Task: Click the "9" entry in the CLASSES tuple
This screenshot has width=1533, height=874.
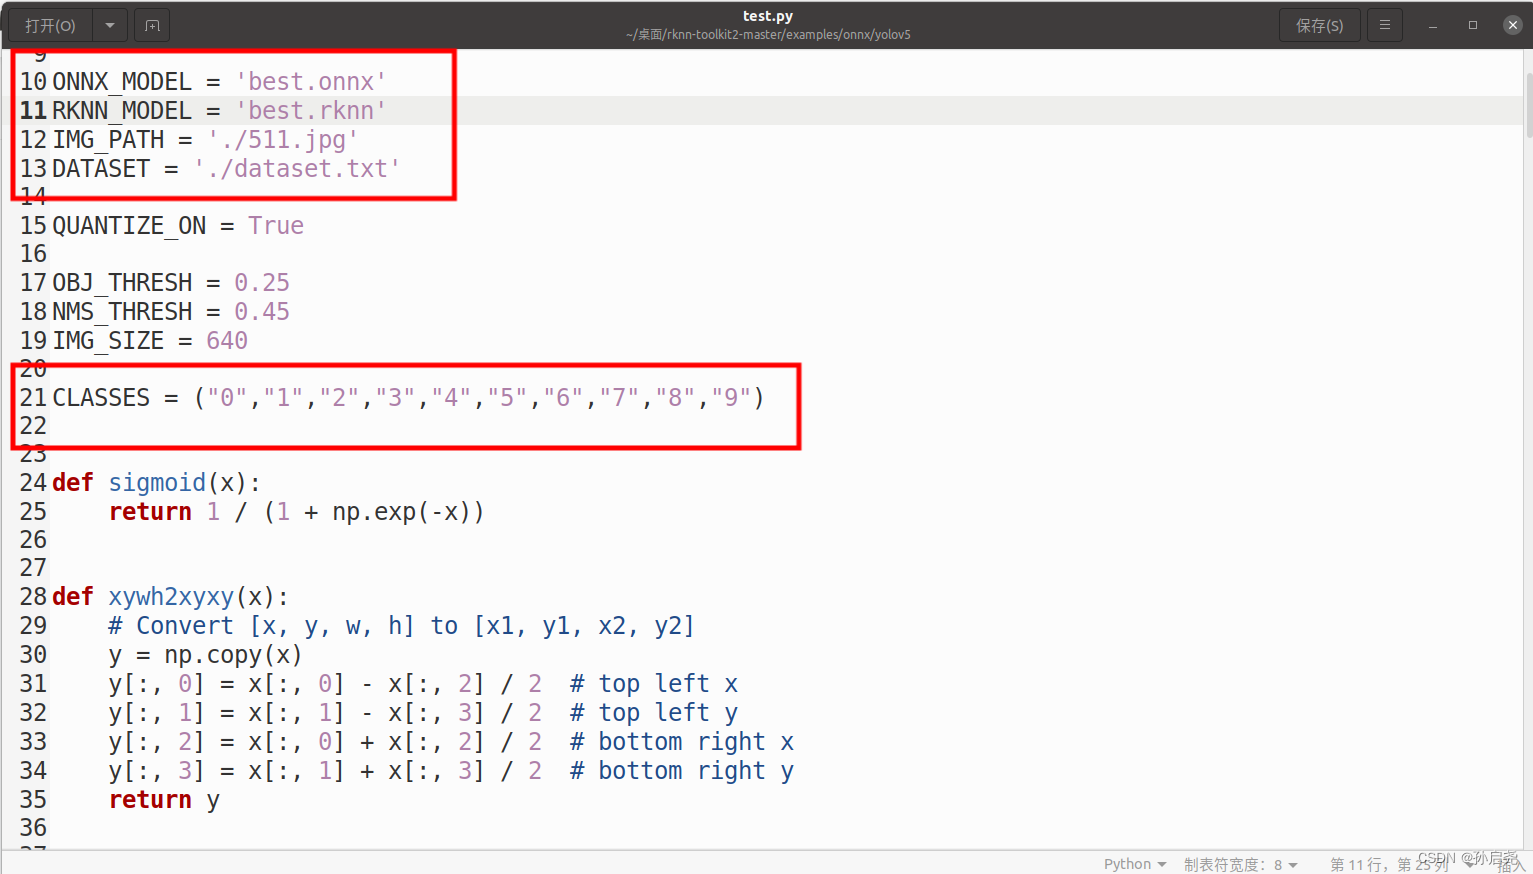Action: point(731,397)
